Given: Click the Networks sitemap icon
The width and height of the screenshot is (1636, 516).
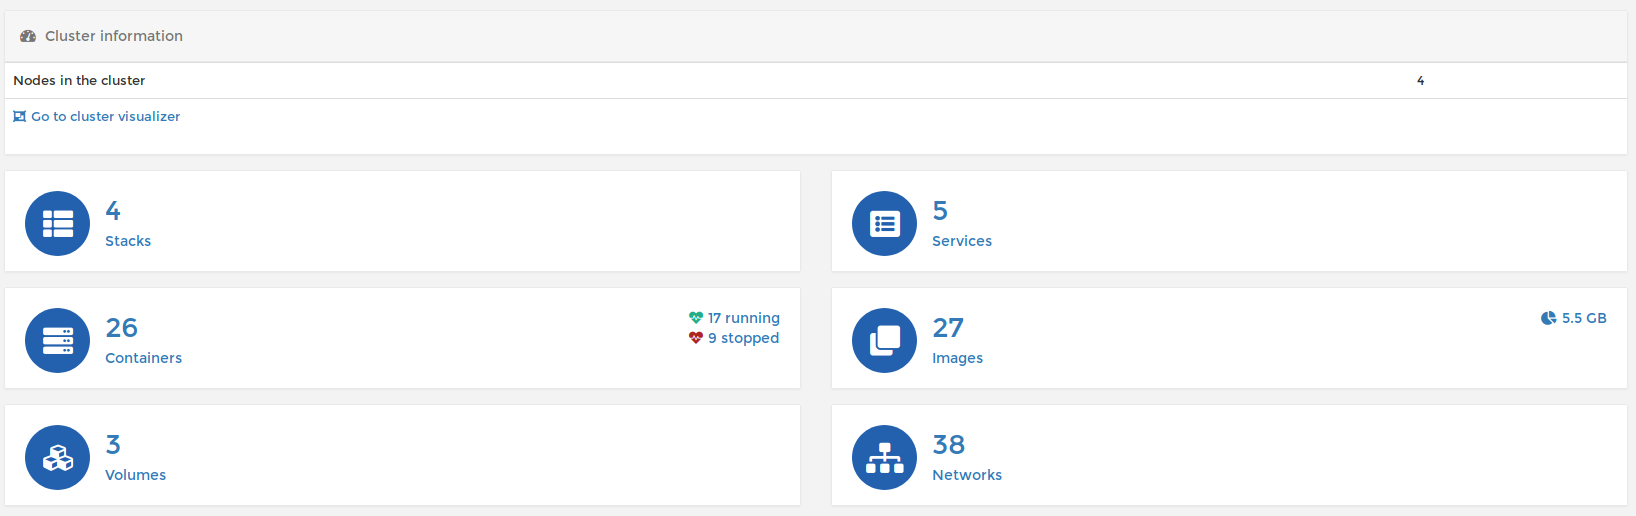Looking at the screenshot, I should tap(884, 458).
